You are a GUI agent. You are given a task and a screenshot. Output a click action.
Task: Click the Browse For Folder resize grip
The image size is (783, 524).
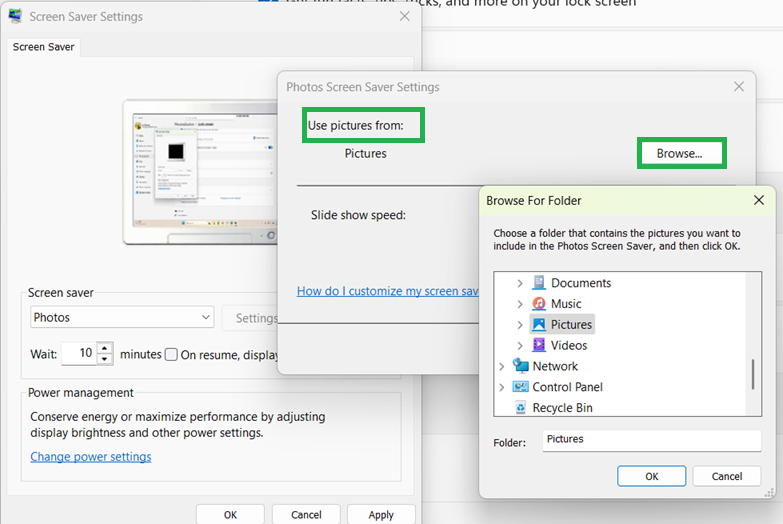769,493
